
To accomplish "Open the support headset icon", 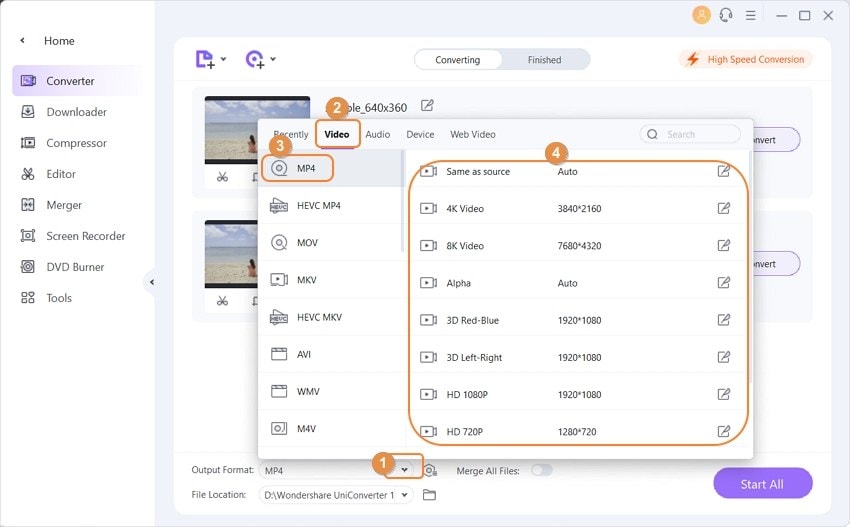I will coord(726,15).
